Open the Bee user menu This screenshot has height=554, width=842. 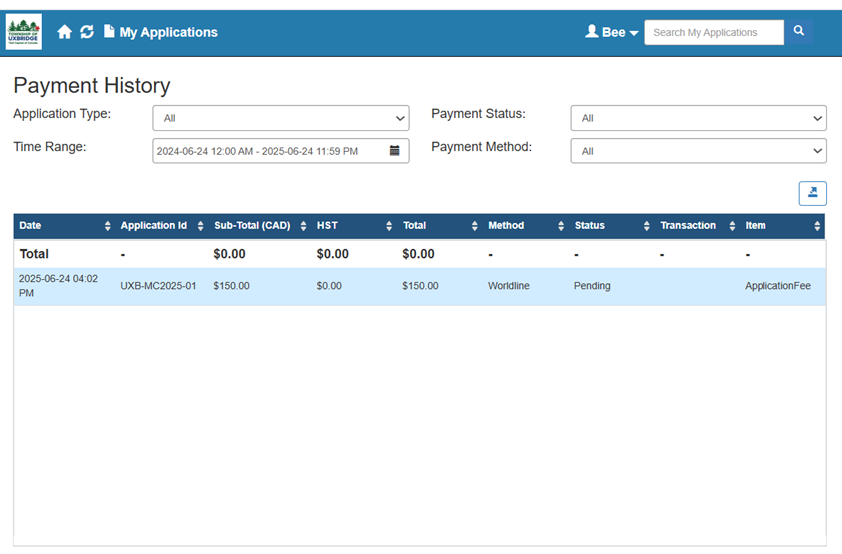click(612, 32)
